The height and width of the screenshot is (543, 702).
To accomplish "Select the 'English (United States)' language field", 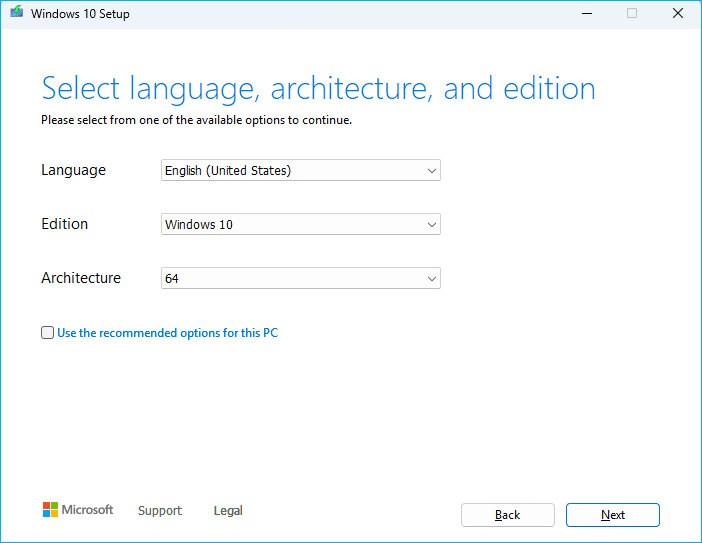I will coord(290,171).
